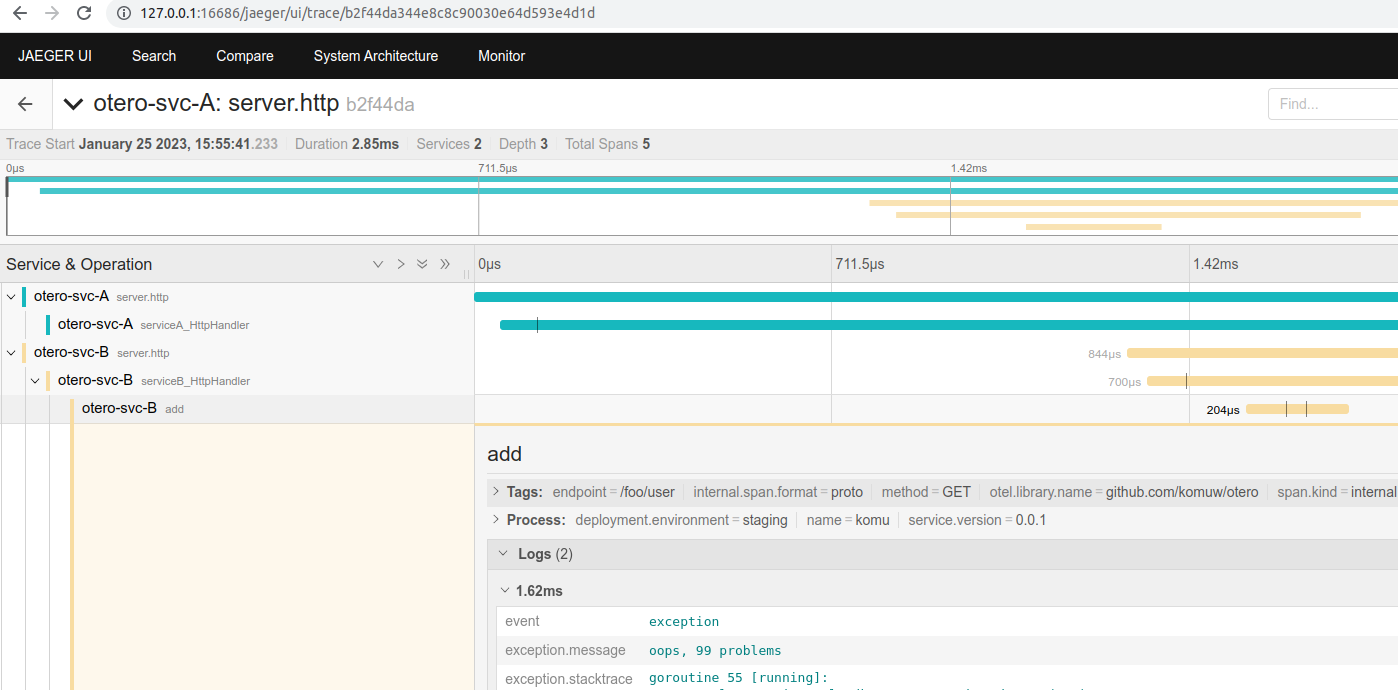Click the trace ID b2f44da
Viewport: 1398px width, 690px height.
point(380,104)
